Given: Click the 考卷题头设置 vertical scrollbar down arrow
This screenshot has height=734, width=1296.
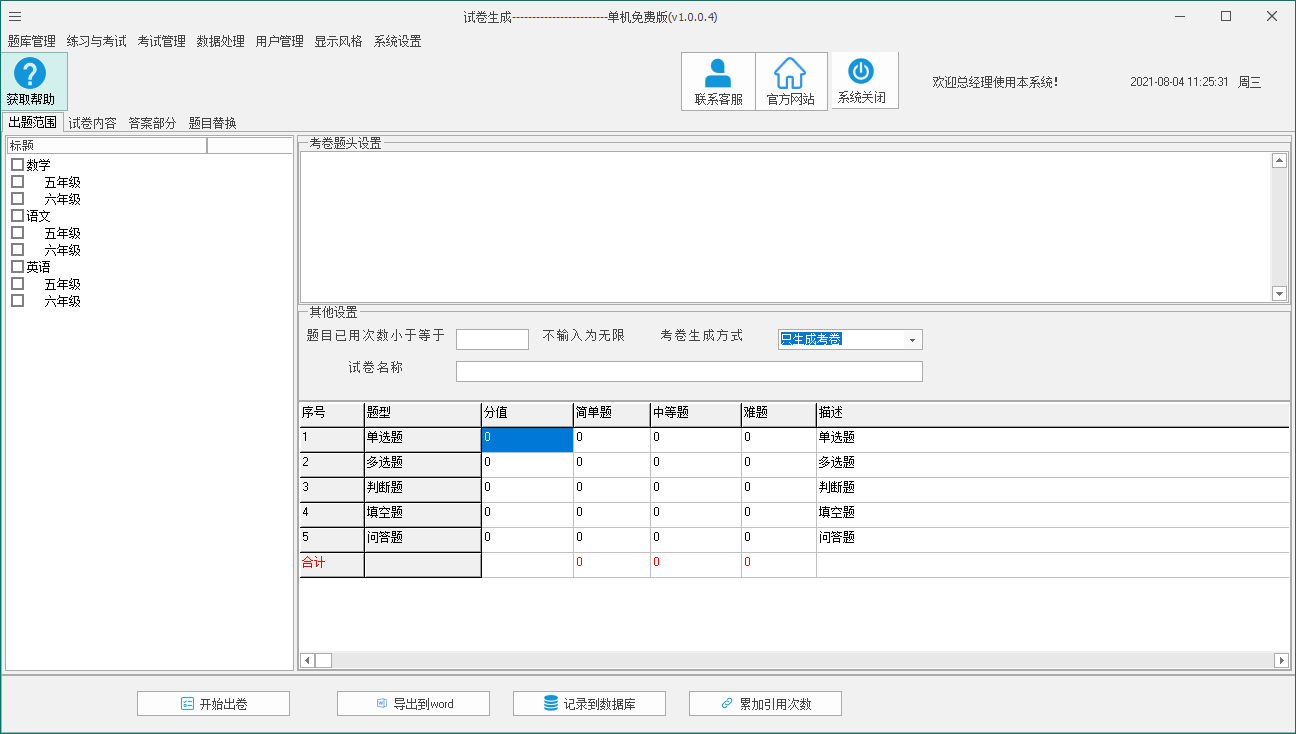Looking at the screenshot, I should click(x=1280, y=293).
